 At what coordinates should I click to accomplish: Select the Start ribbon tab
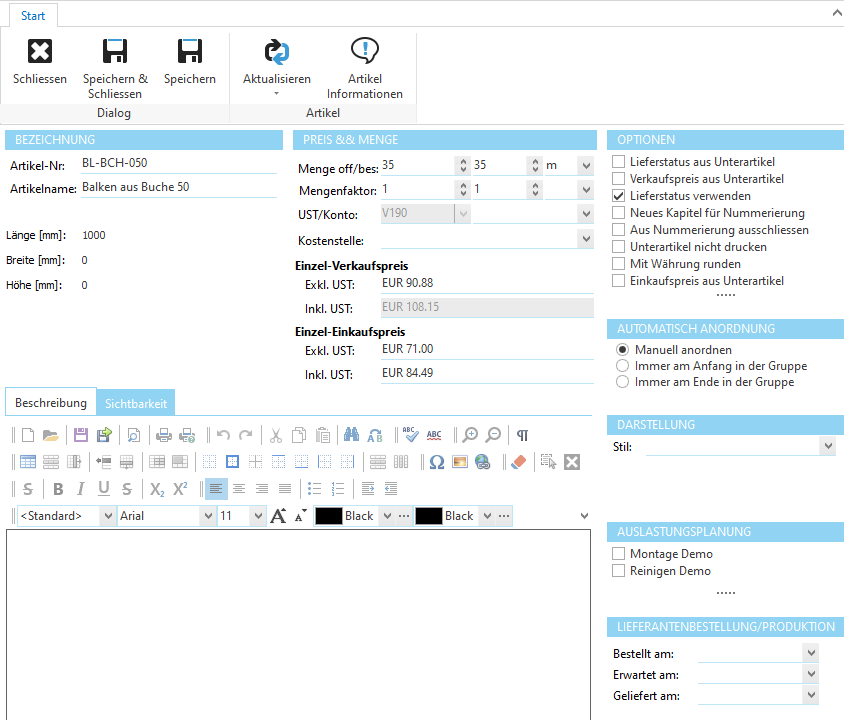[x=33, y=16]
